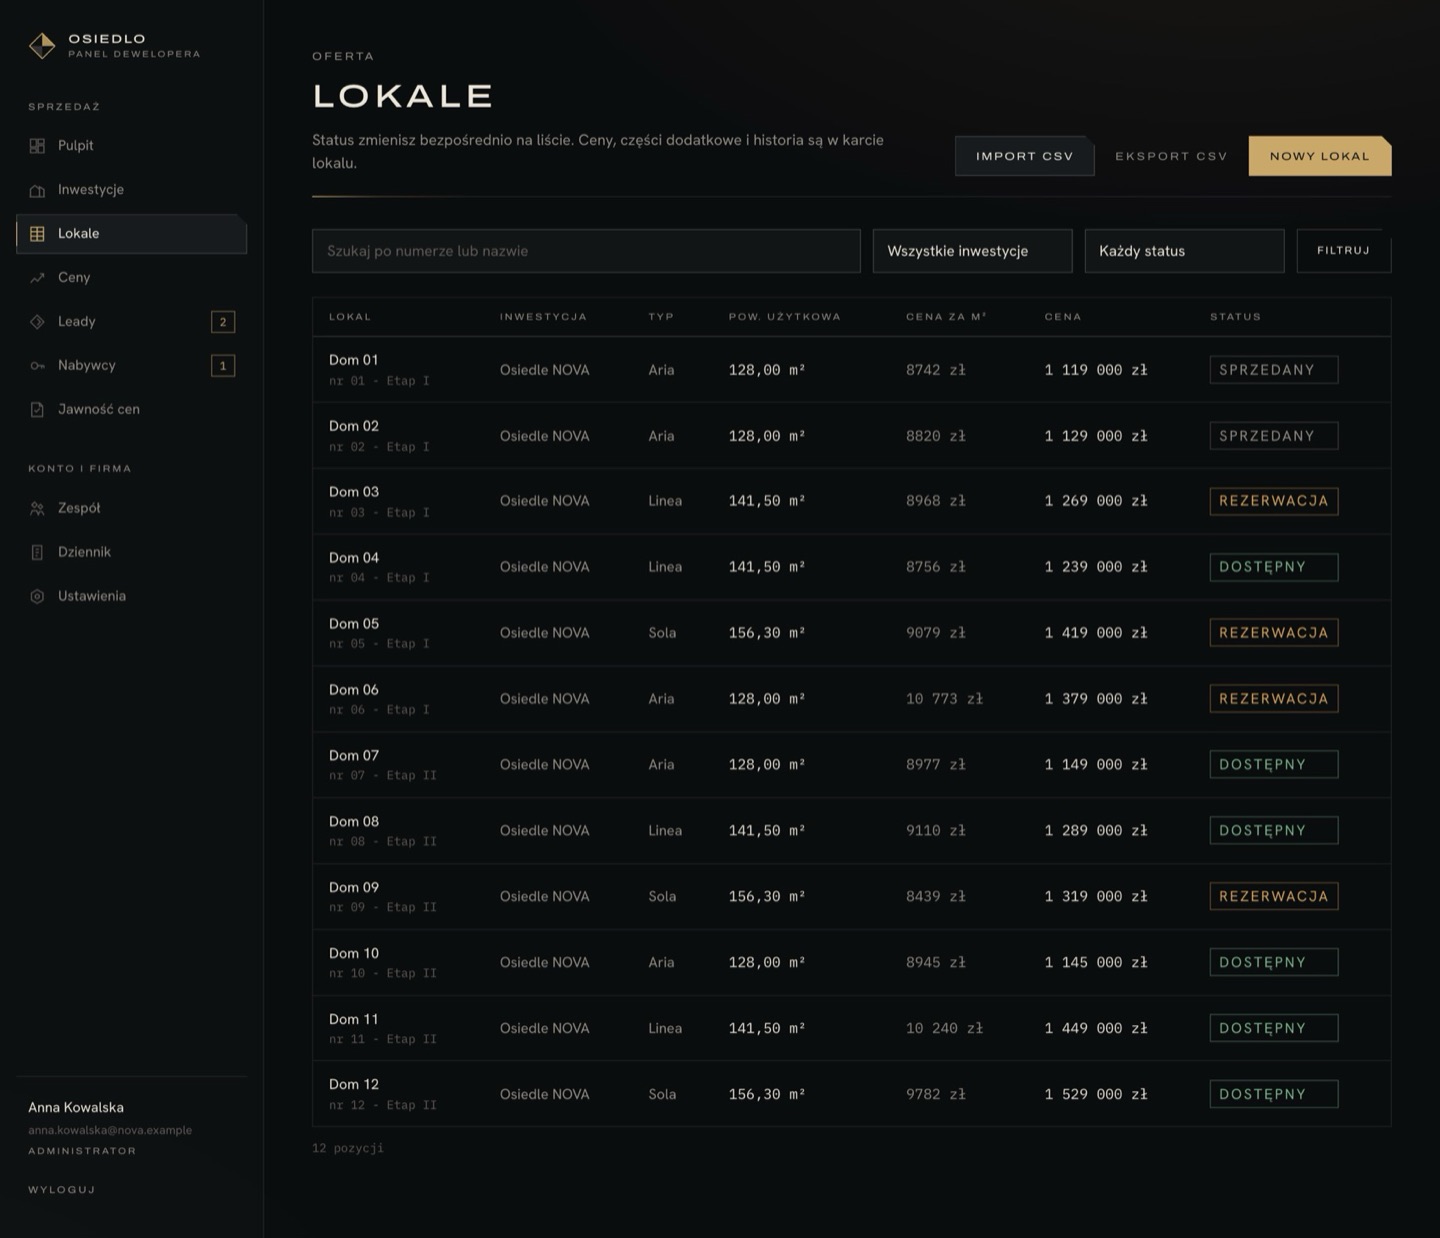The image size is (1440, 1238).
Task: Change status SPRZEDANY for Dom 02
Action: (1273, 436)
